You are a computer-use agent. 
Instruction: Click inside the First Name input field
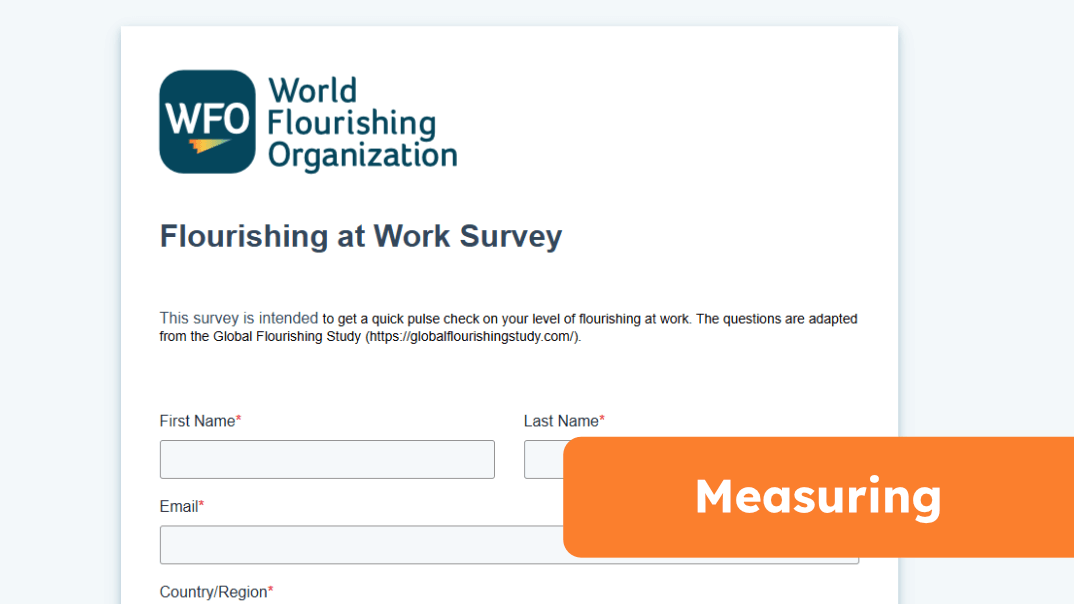pos(327,459)
